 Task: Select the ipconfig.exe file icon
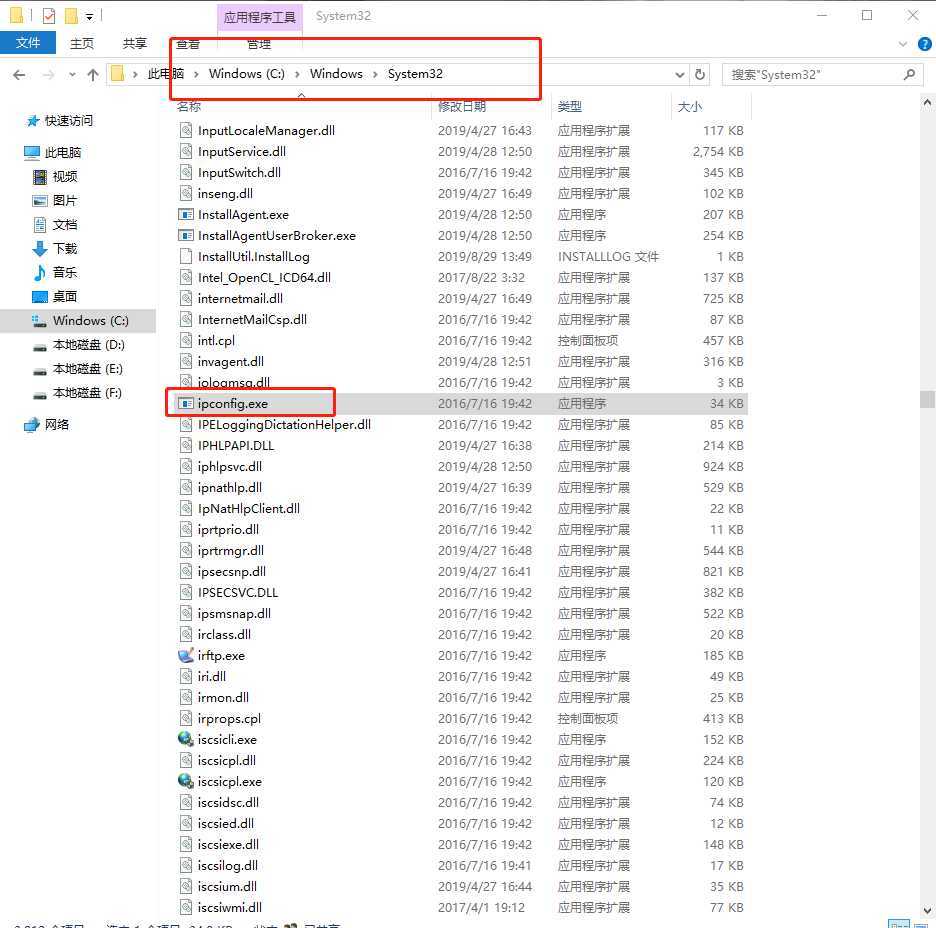pyautogui.click(x=186, y=404)
